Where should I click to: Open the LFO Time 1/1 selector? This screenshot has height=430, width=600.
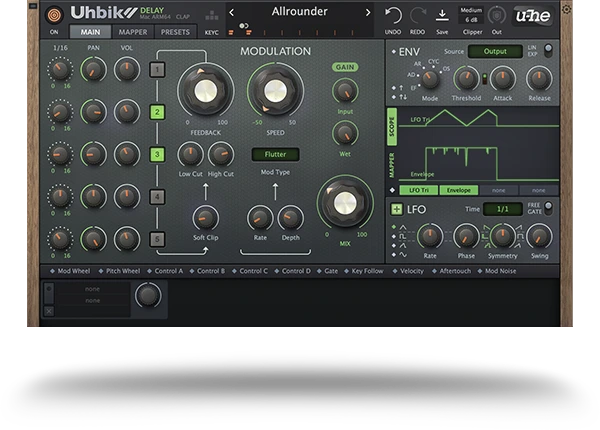coord(502,209)
